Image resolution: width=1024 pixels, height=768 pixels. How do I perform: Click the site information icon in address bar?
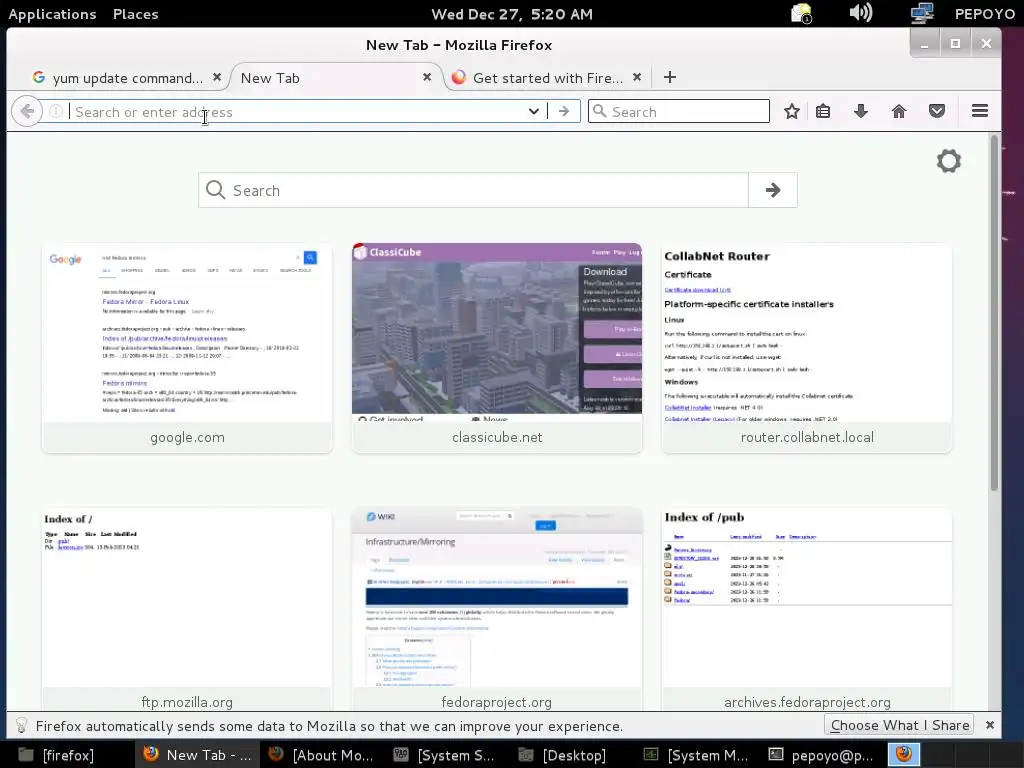coord(56,112)
